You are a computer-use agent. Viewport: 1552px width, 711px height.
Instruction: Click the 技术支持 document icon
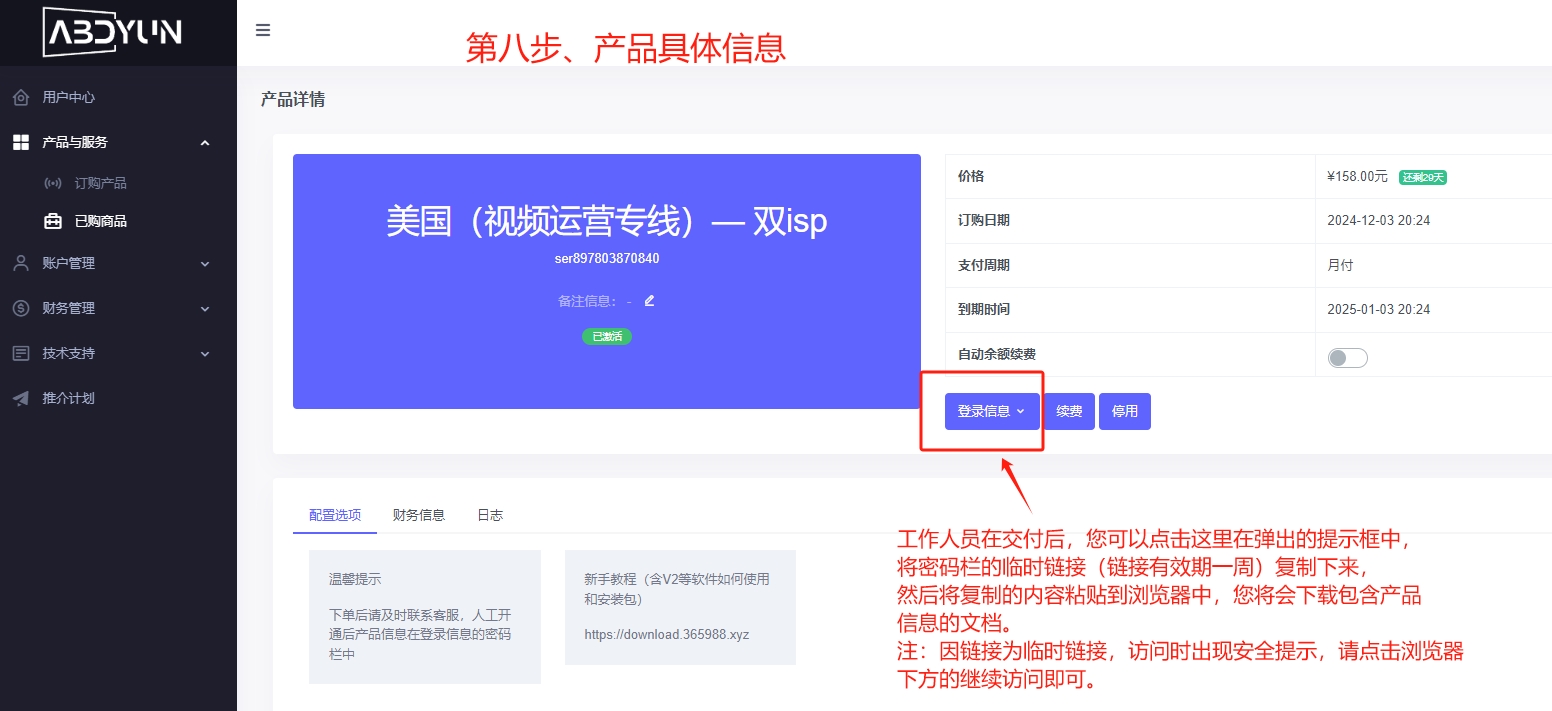[x=21, y=354]
